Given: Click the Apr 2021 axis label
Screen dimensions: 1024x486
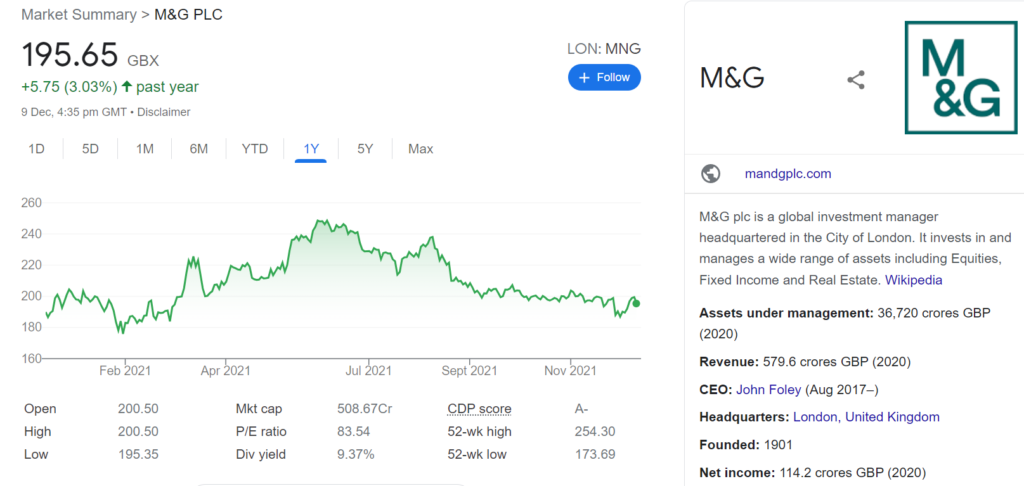Looking at the screenshot, I should [x=225, y=371].
